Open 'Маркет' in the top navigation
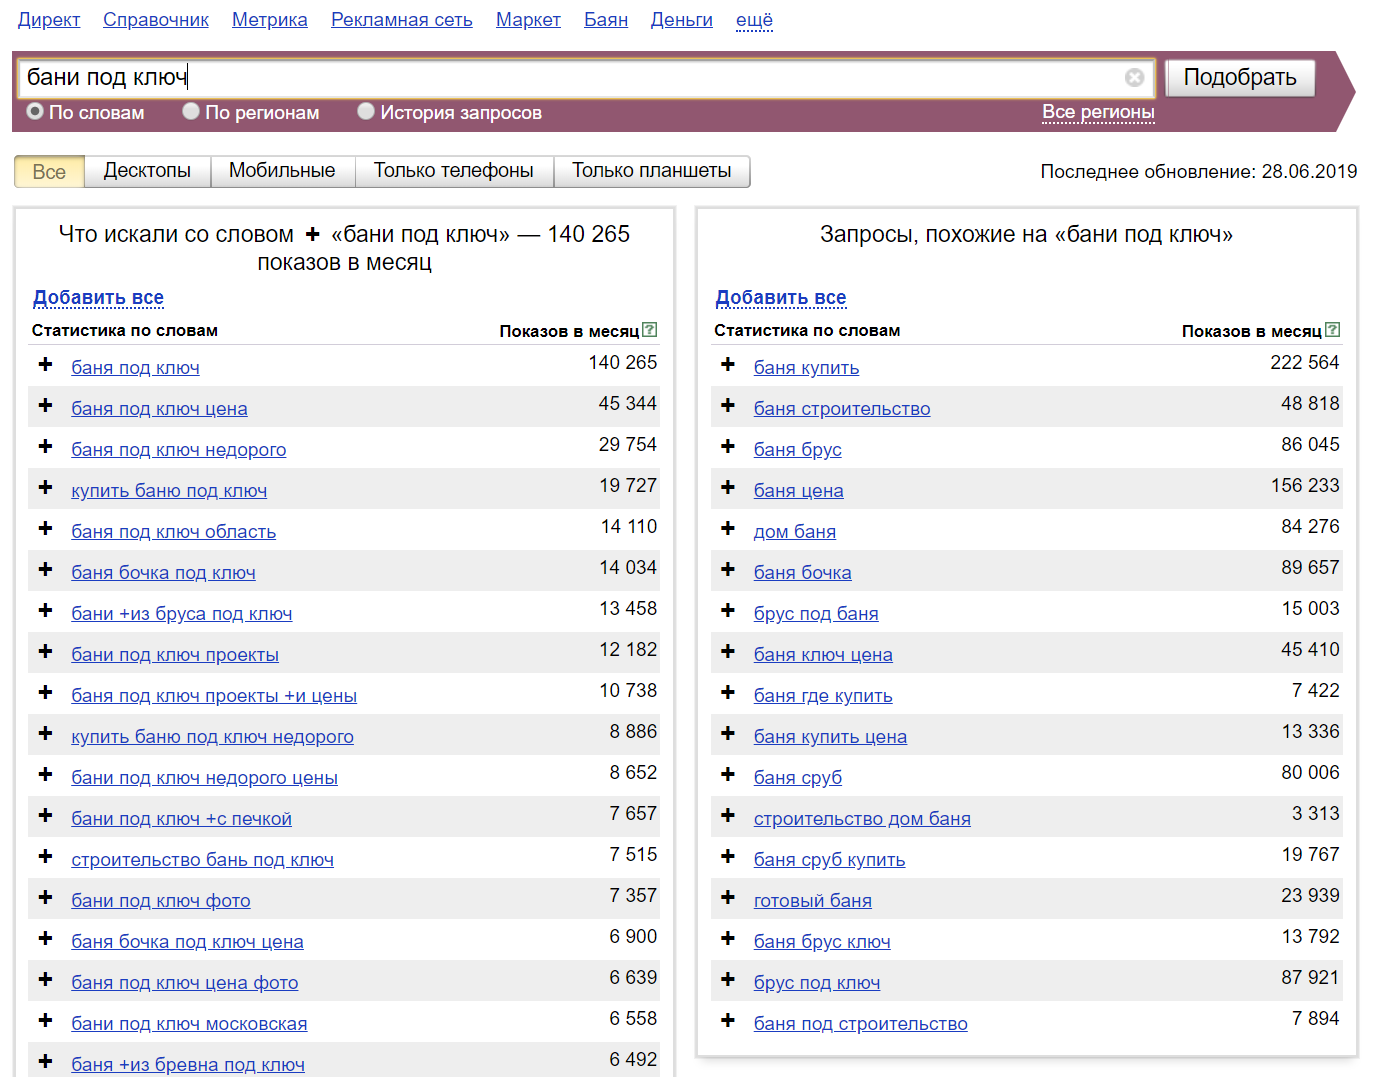 528,20
